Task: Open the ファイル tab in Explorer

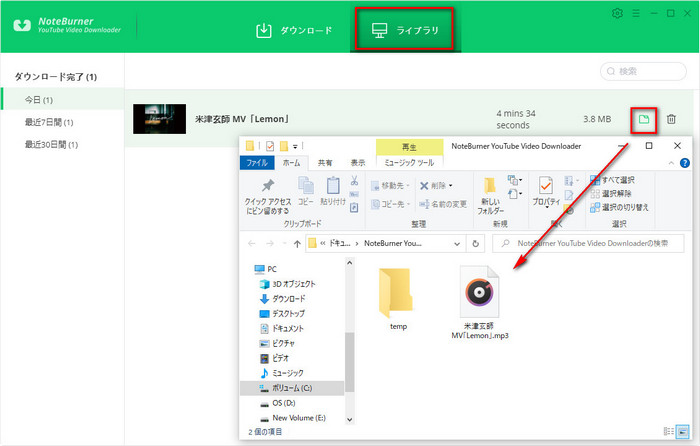Action: pyautogui.click(x=257, y=163)
